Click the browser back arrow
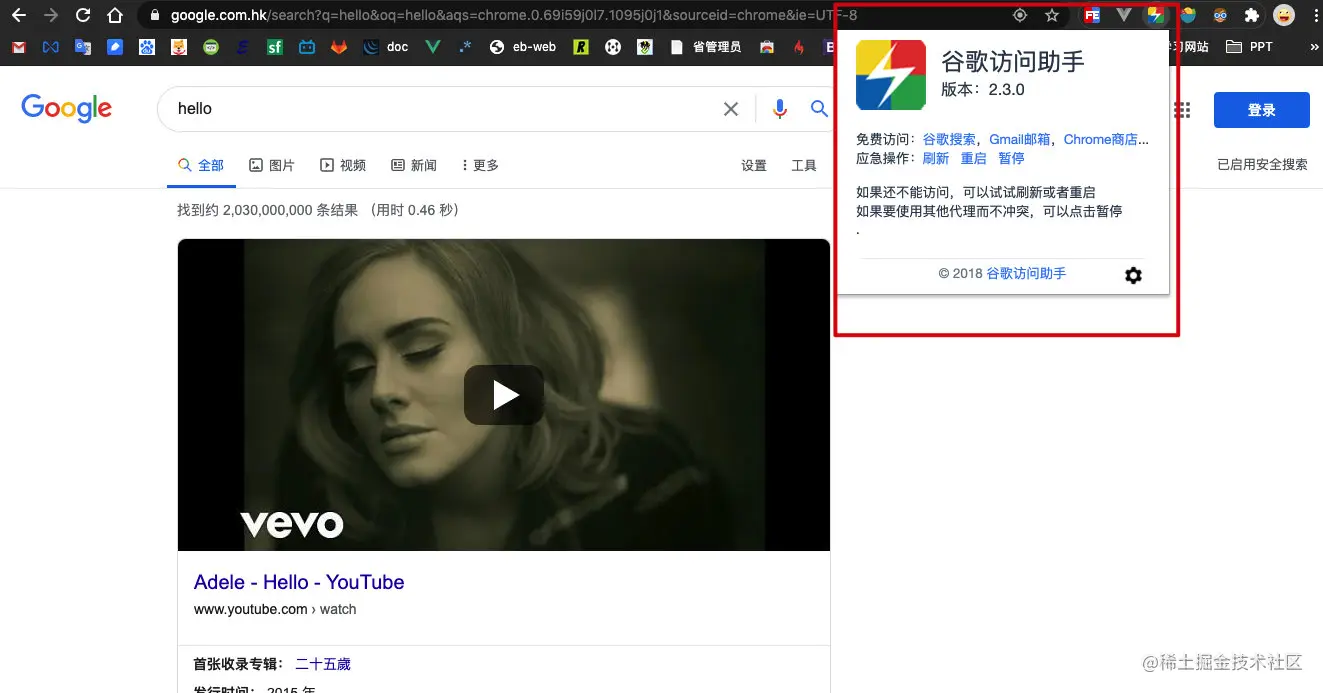The height and width of the screenshot is (693, 1323). 19,15
